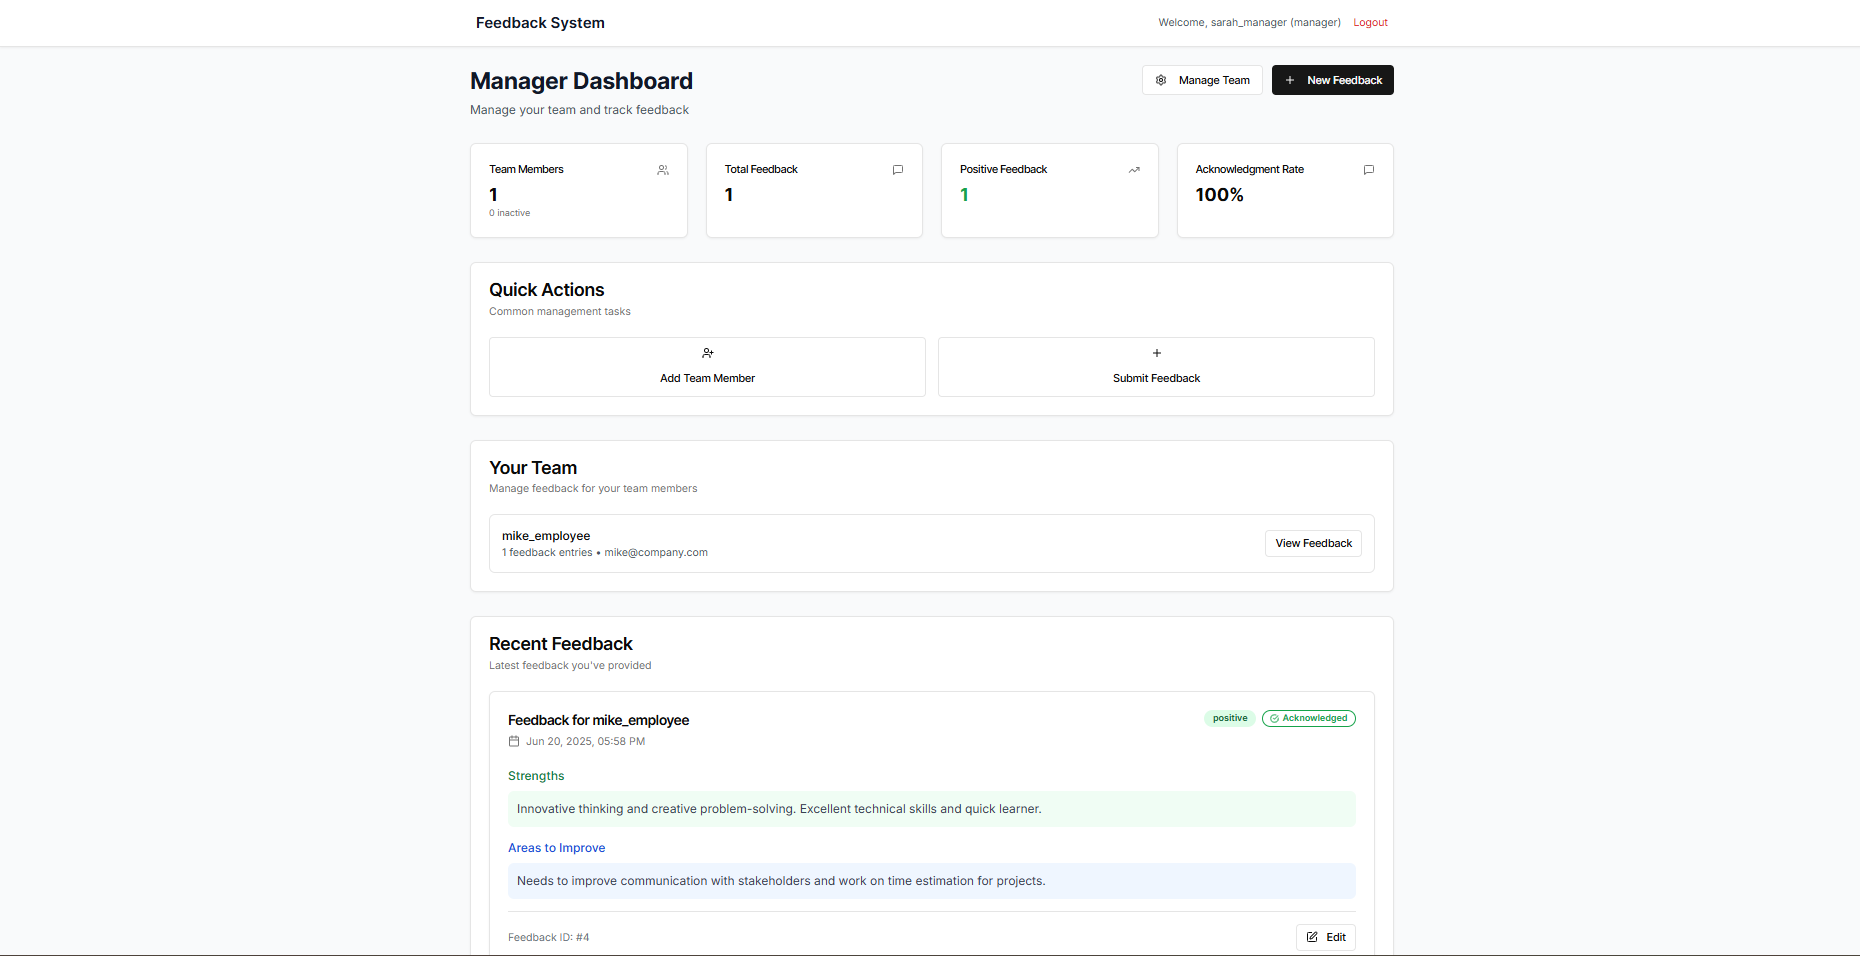Click the calendar icon next to the feedback date

(x=516, y=741)
